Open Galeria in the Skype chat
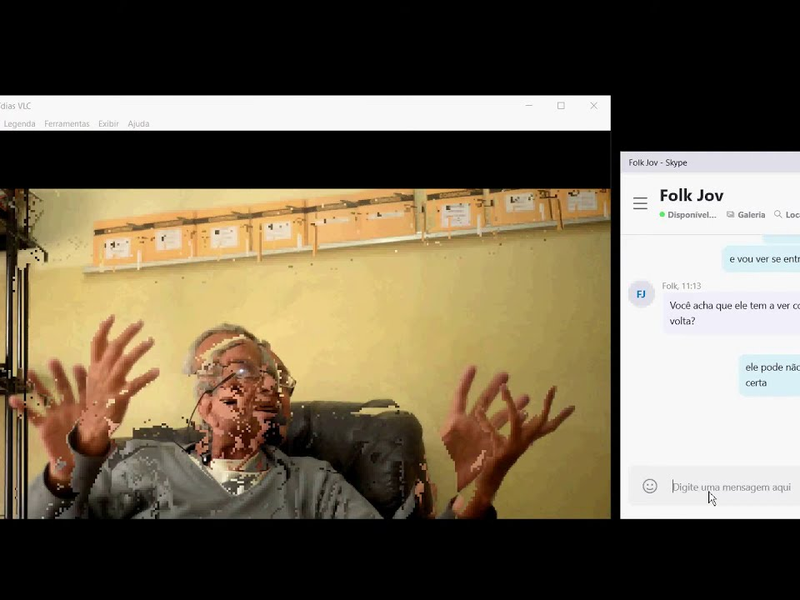Image resolution: width=800 pixels, height=600 pixels. 751,215
